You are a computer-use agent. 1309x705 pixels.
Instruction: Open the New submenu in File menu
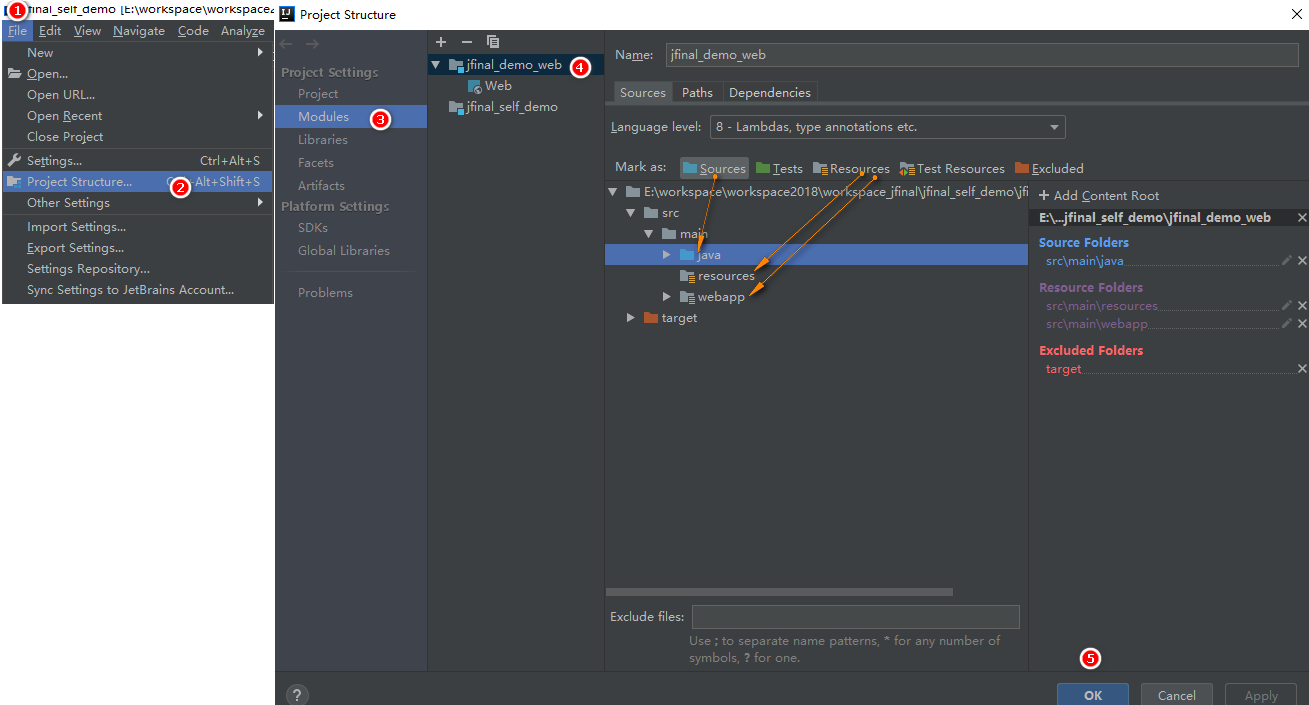(138, 53)
